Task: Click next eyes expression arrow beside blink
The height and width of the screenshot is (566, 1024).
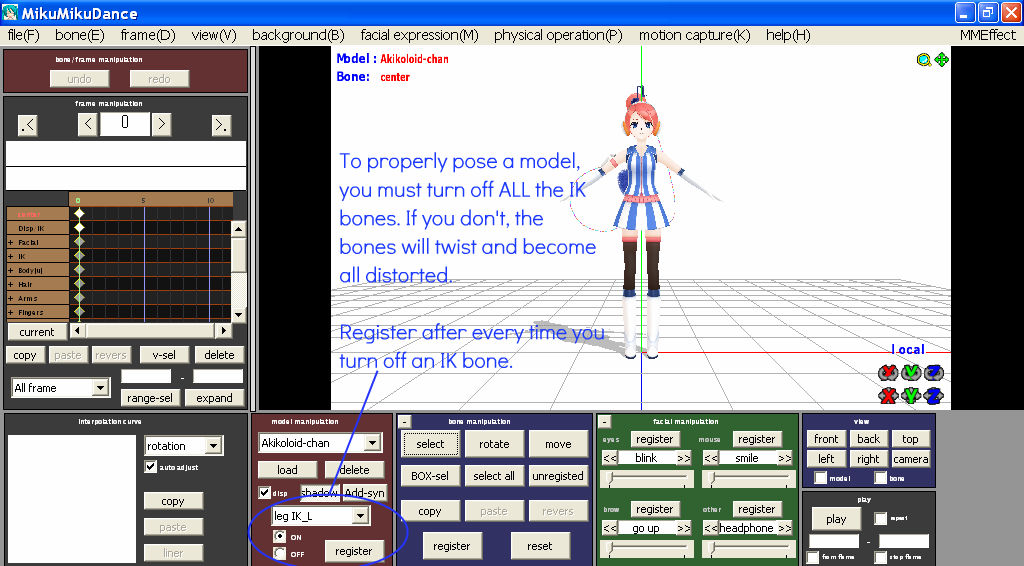Action: 684,458
